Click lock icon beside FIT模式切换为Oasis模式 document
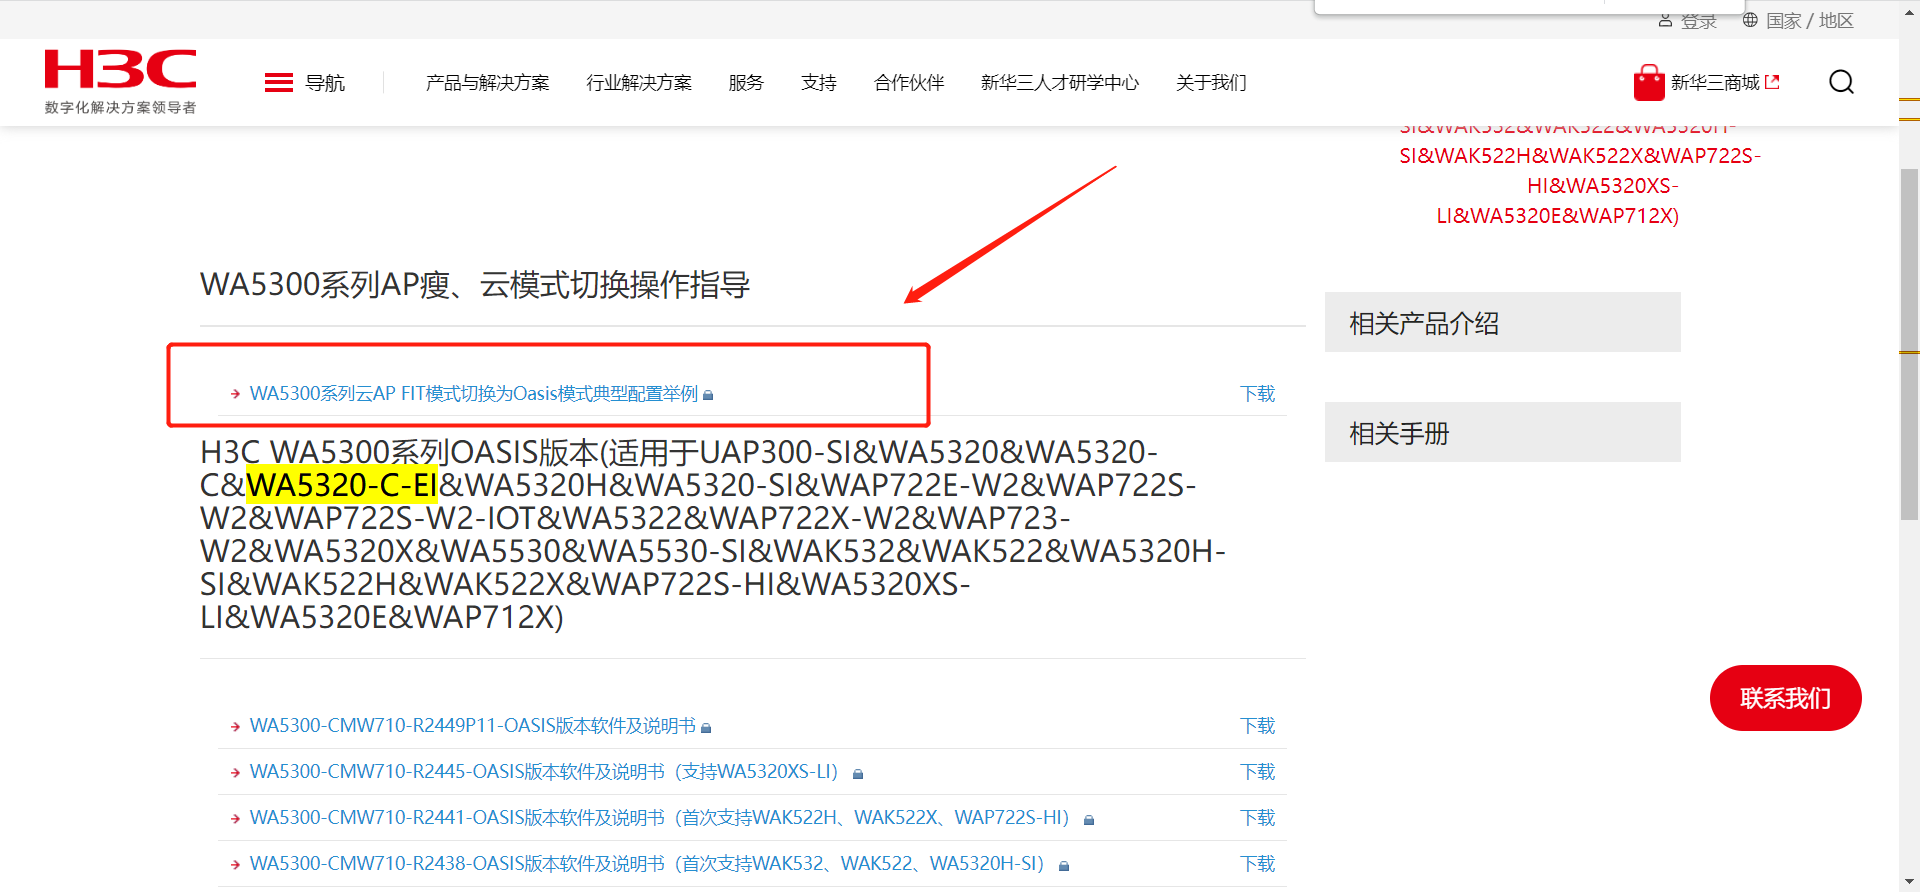 click(x=708, y=395)
